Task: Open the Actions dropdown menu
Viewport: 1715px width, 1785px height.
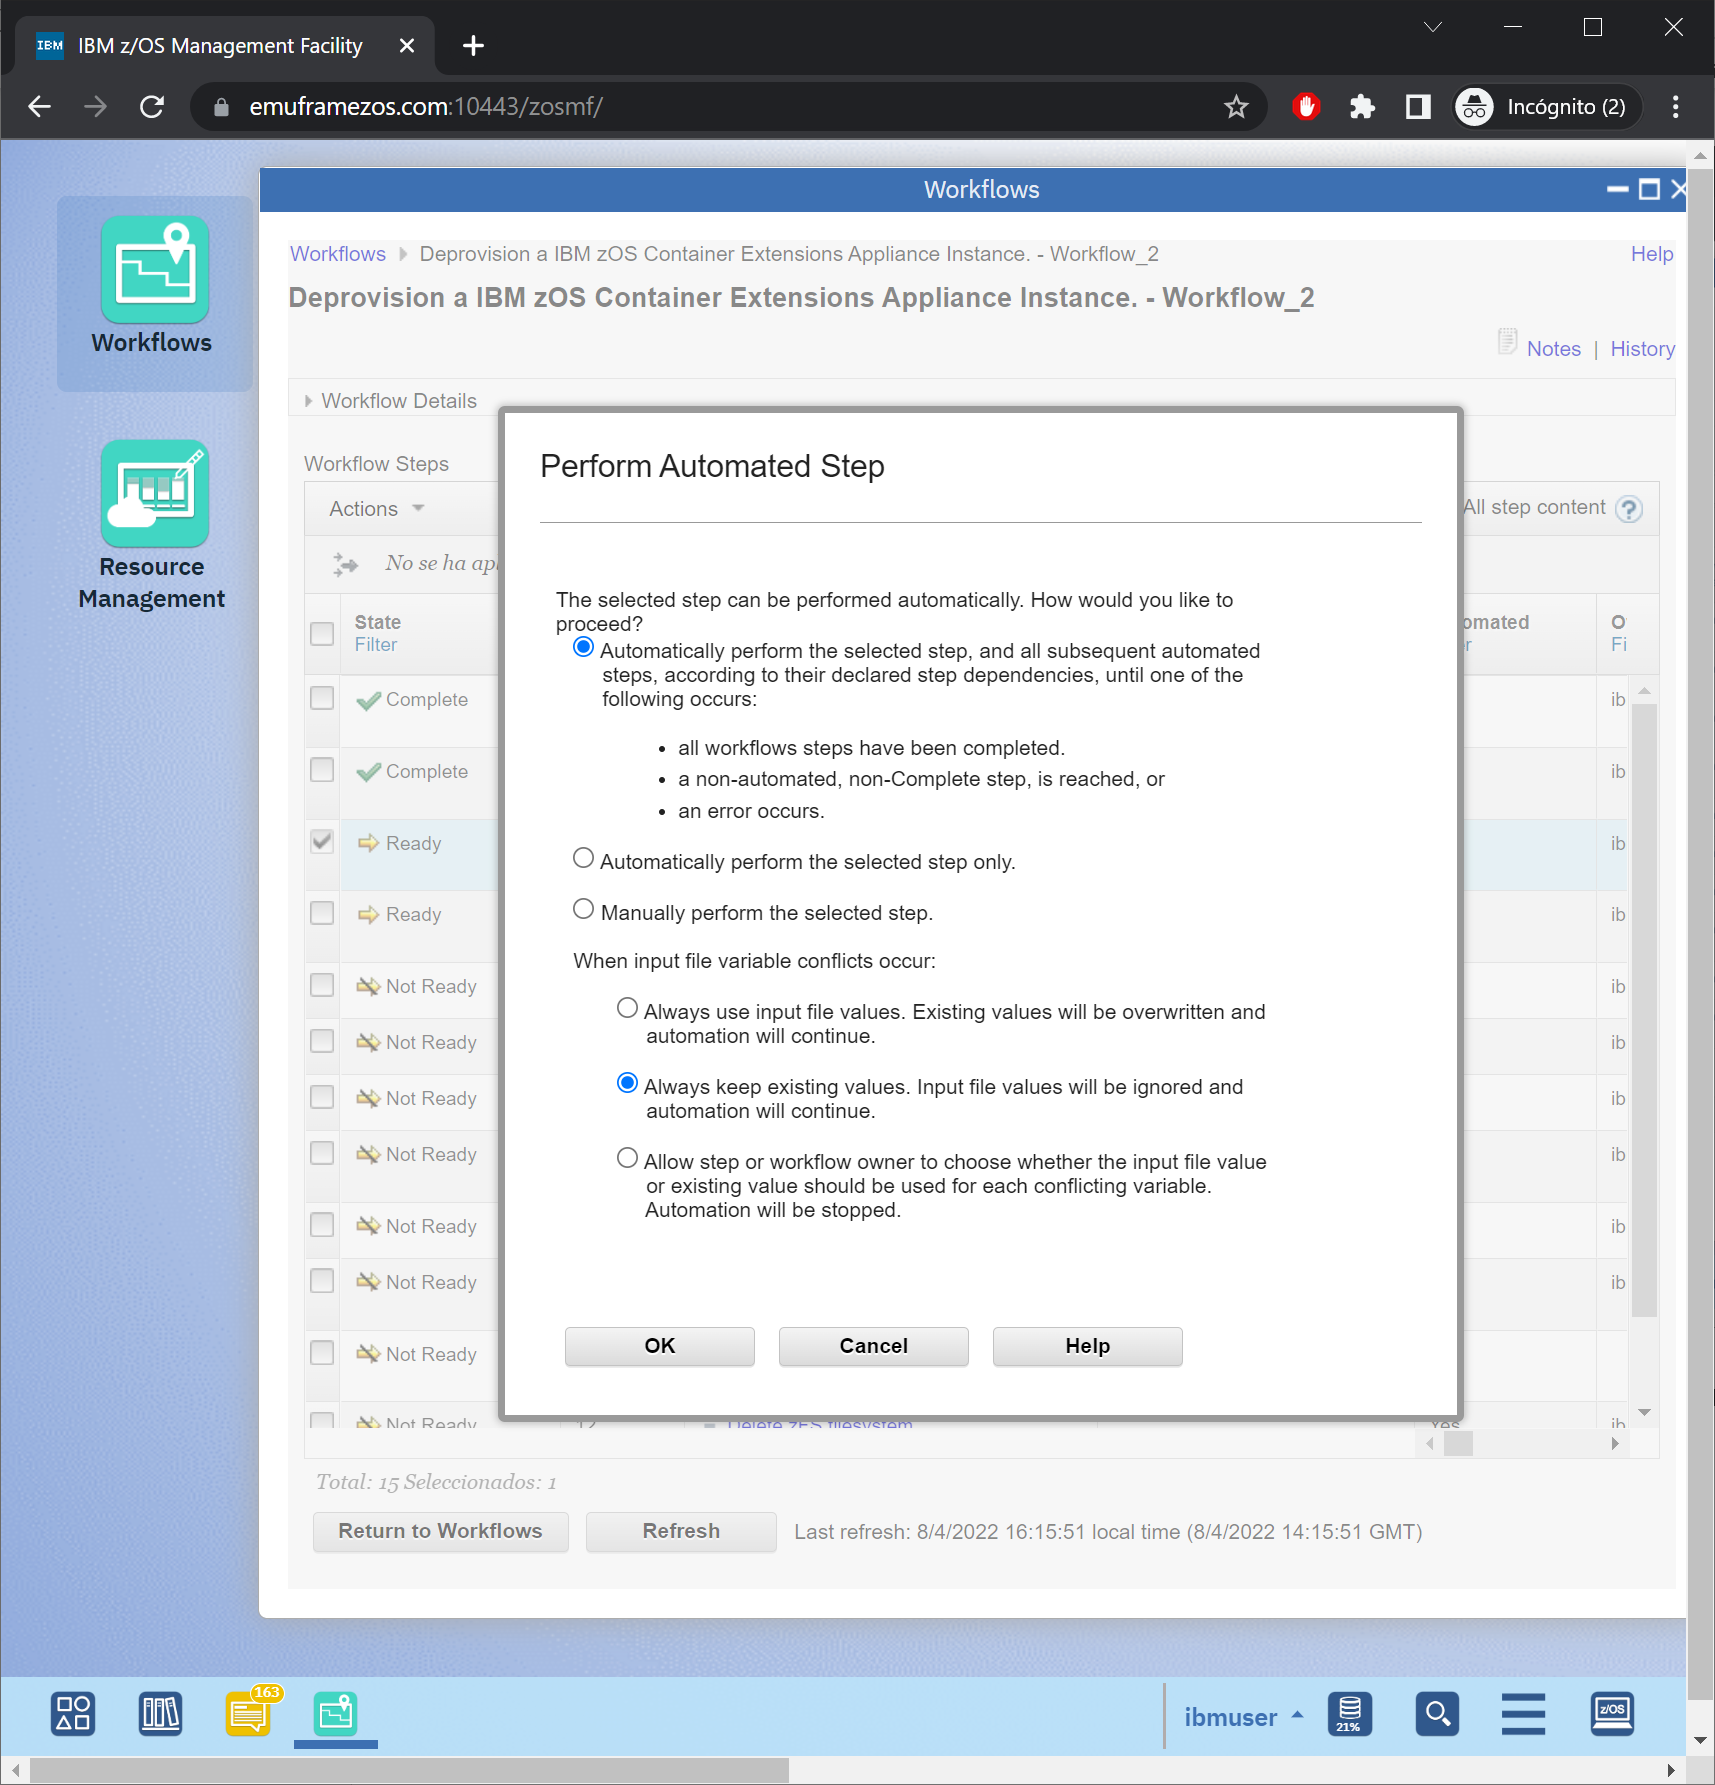Action: (x=377, y=509)
